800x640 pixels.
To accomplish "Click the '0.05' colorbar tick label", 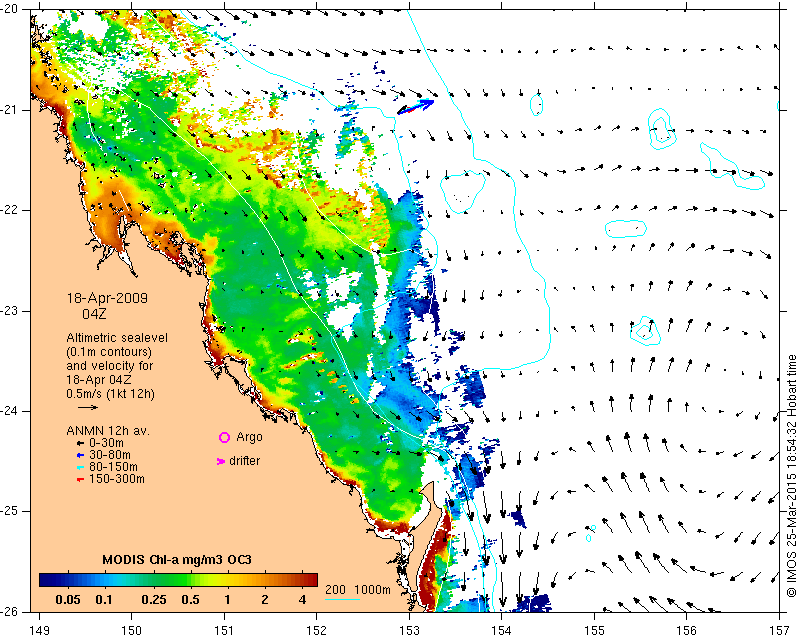I will click(x=68, y=600).
